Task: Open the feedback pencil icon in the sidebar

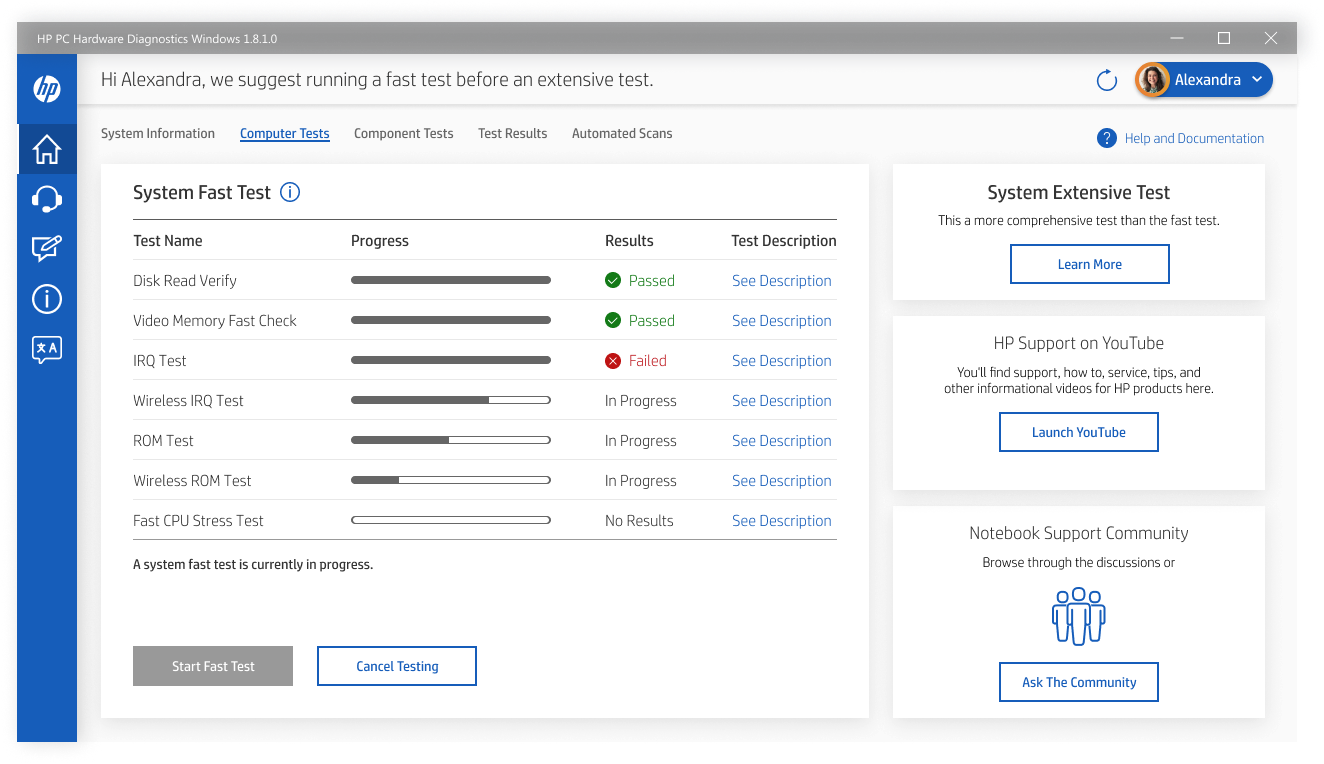Action: click(47, 249)
